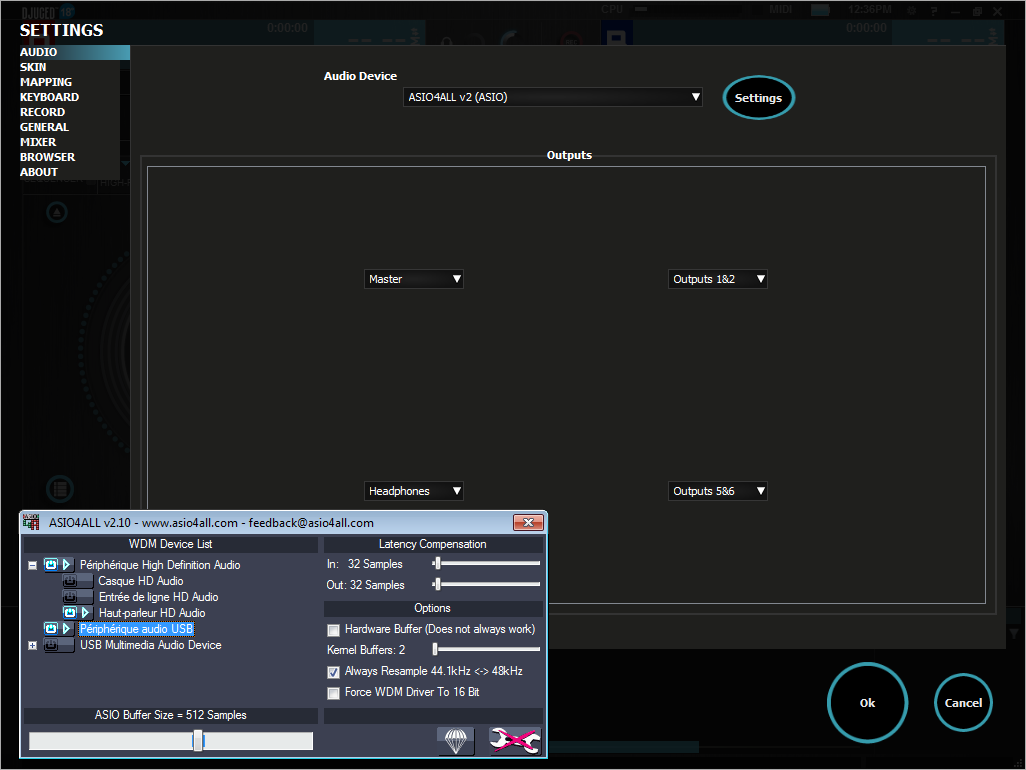
Task: Enable Force WDM Driver To 16 Bit
Action: (334, 693)
